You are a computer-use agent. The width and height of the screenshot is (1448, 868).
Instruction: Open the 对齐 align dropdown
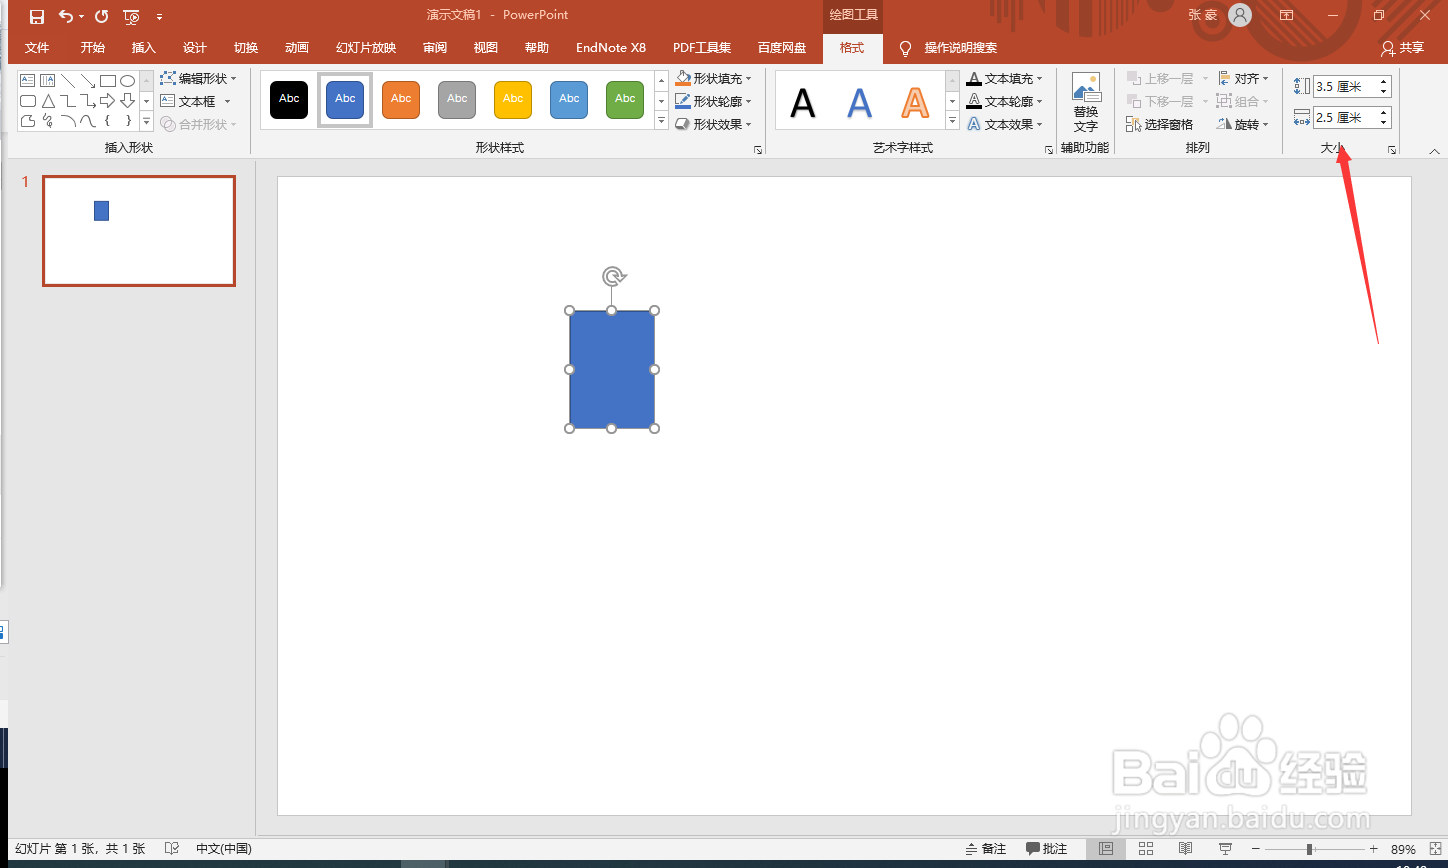tap(1243, 78)
